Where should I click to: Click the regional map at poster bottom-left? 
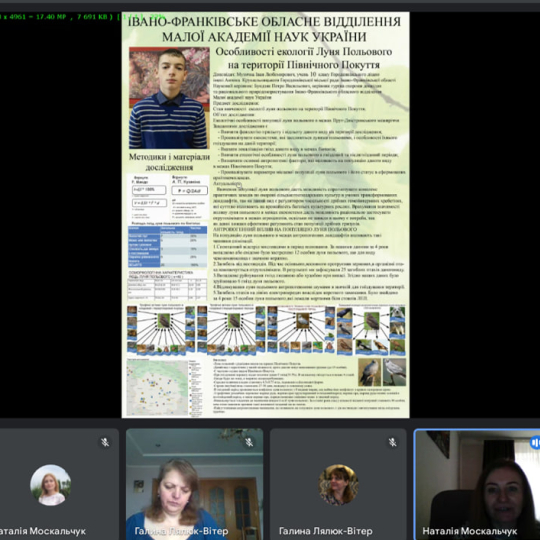pos(157,387)
